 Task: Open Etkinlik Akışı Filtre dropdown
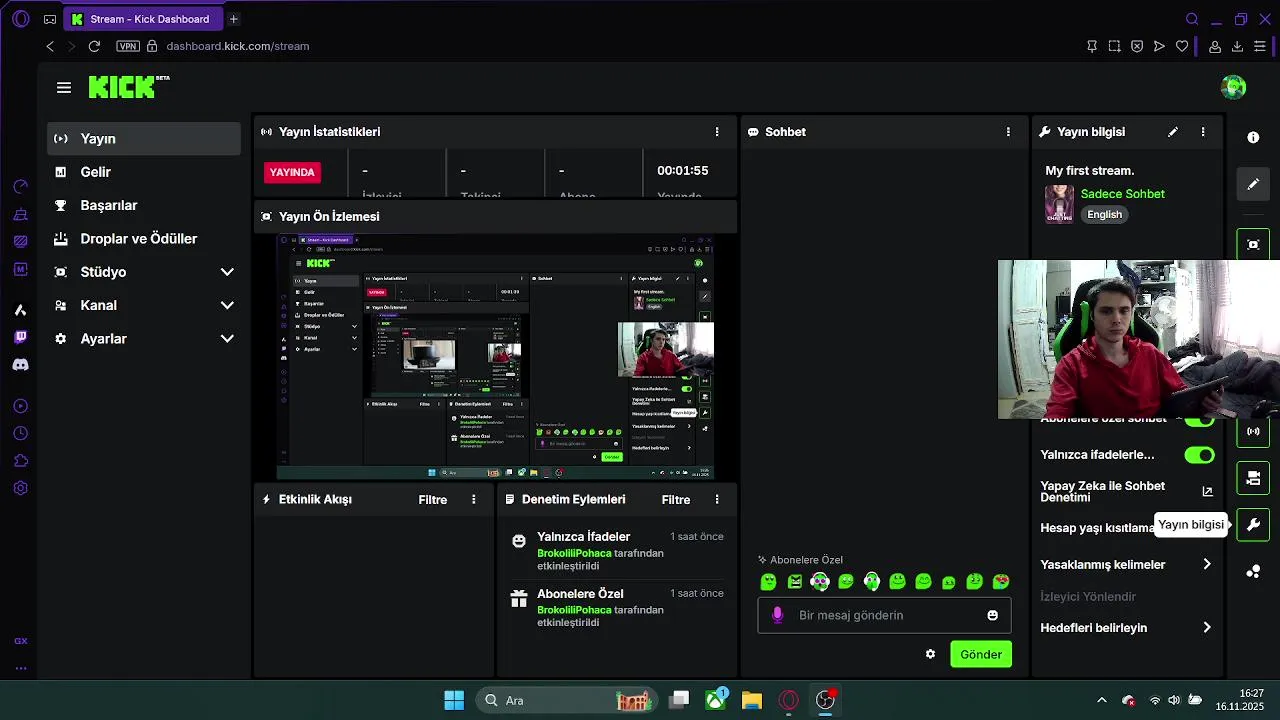433,499
